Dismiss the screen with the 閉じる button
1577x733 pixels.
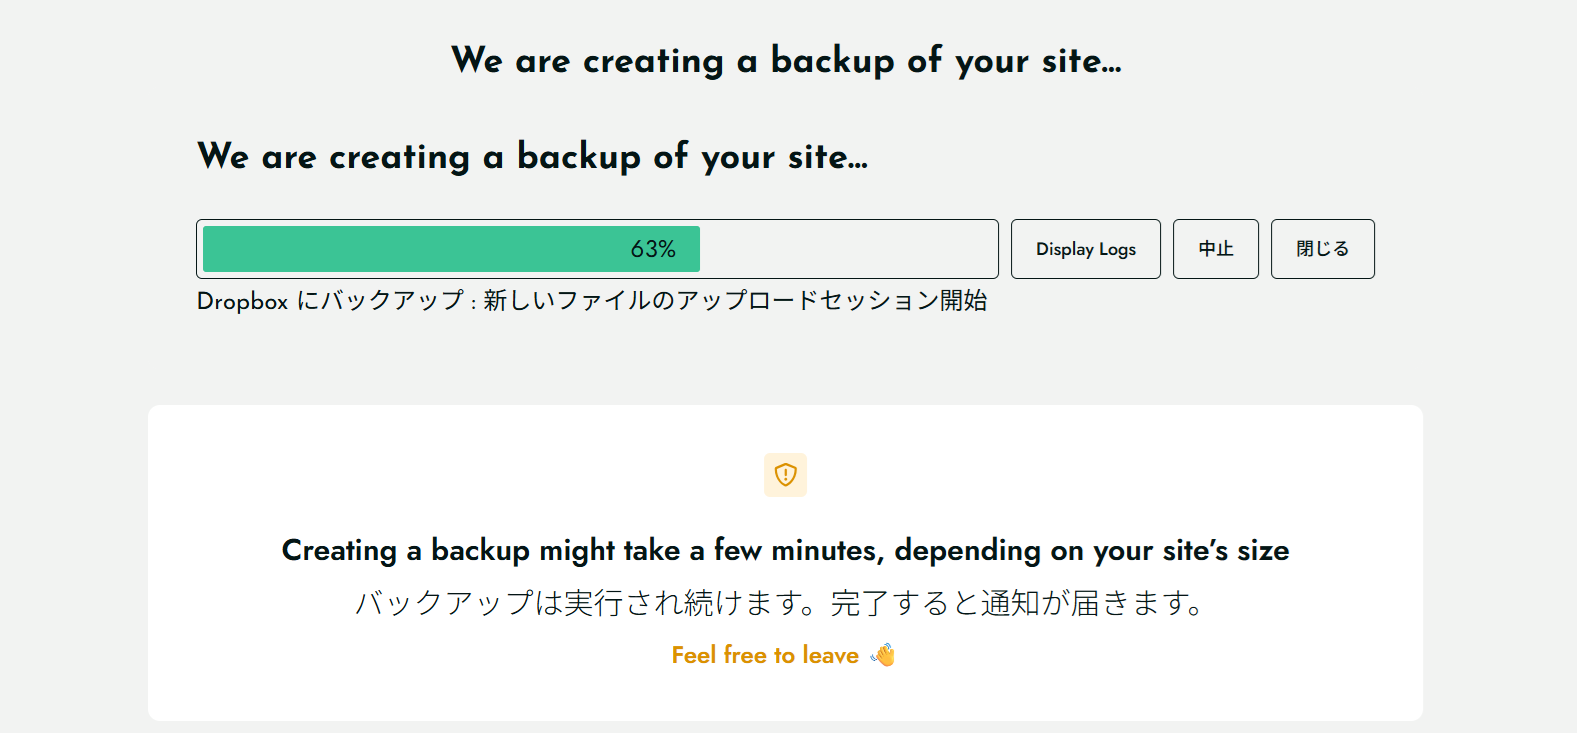[x=1322, y=248]
